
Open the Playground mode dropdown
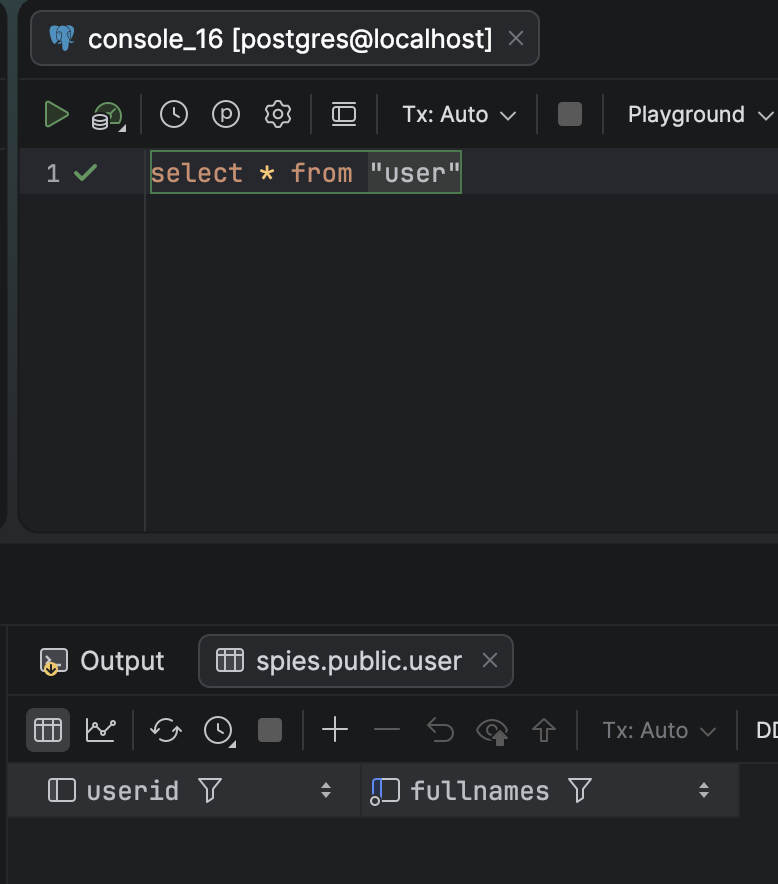click(x=700, y=114)
